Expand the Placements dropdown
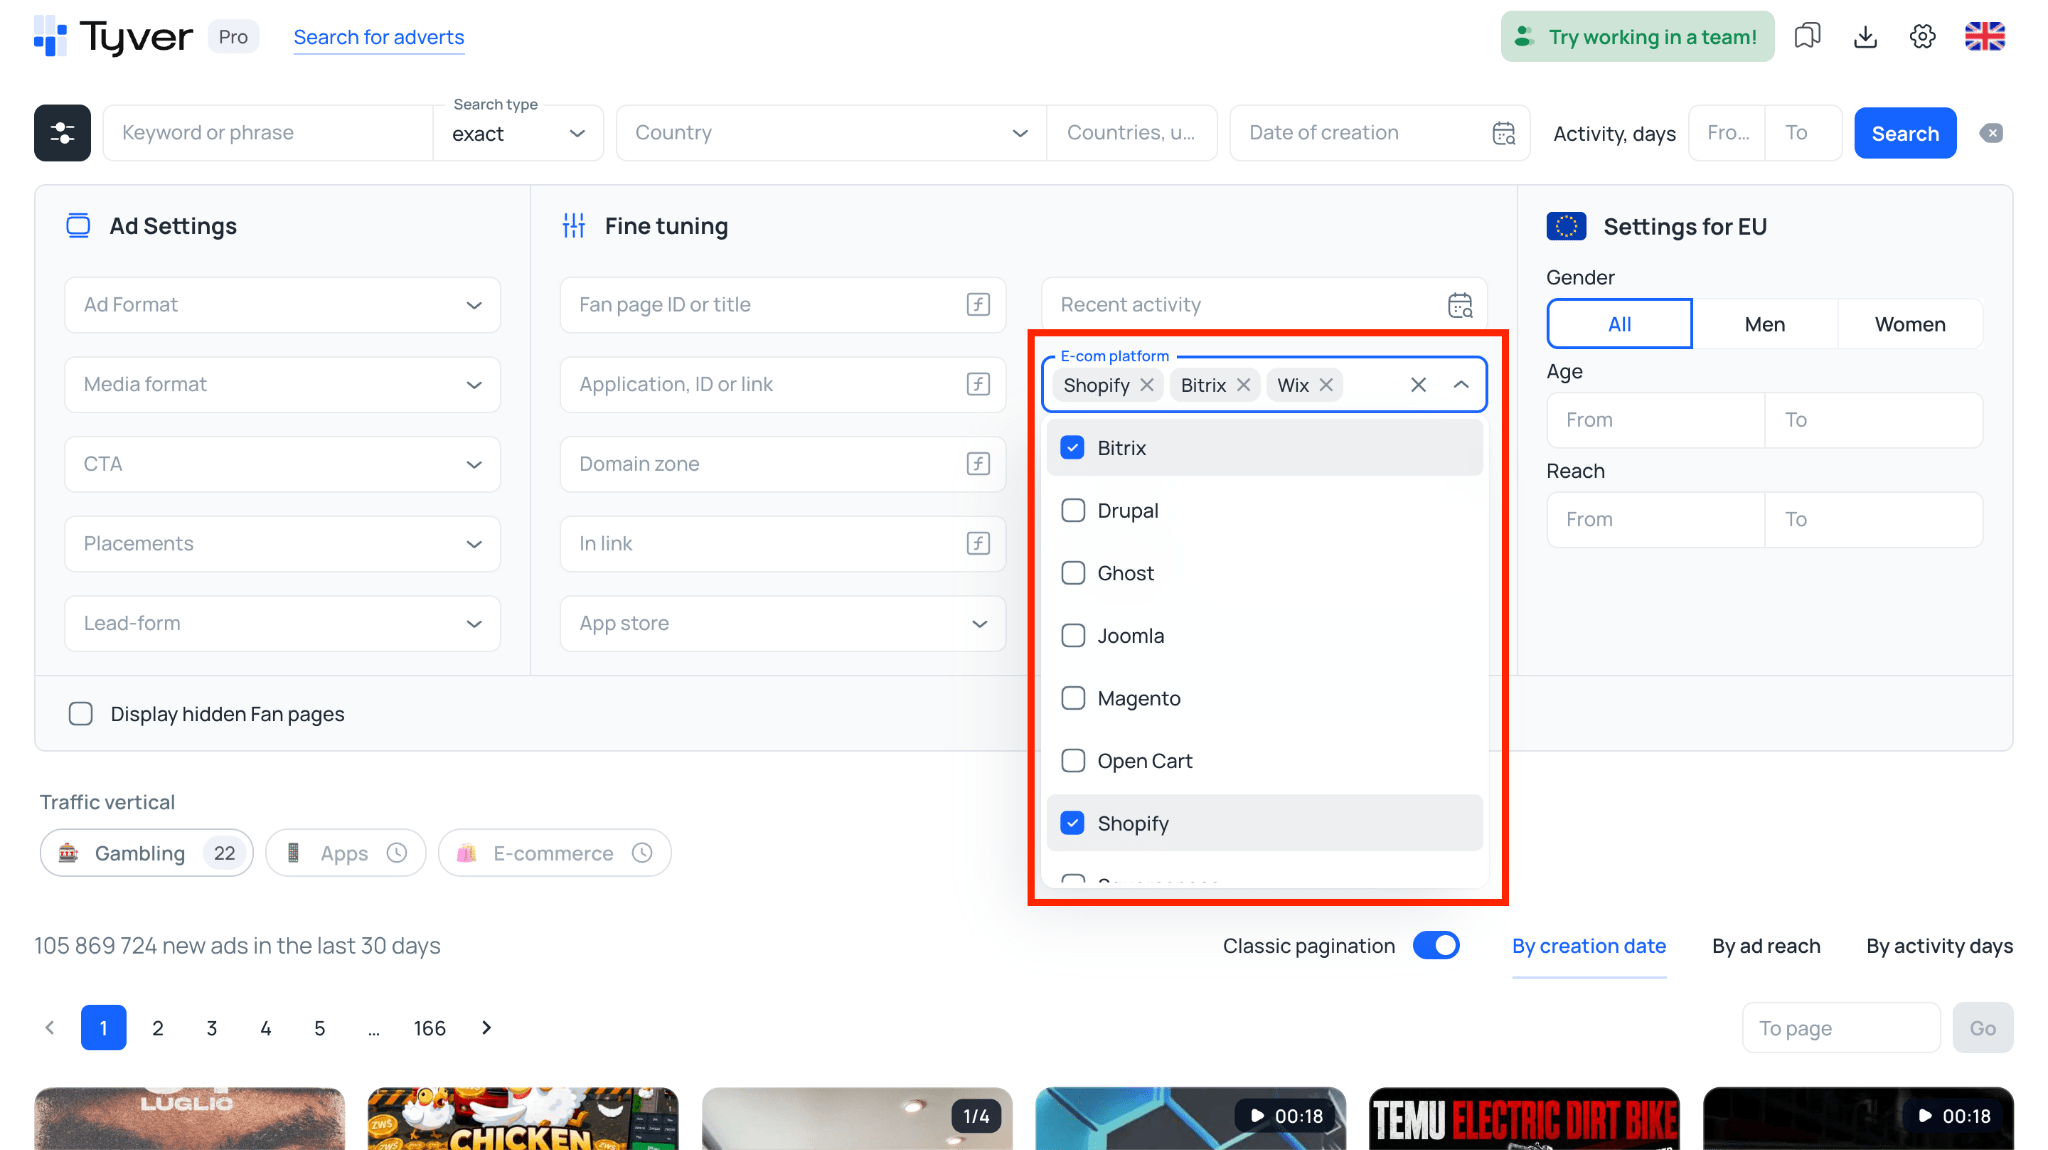Screen dimensions: 2048x1150 (x=282, y=543)
